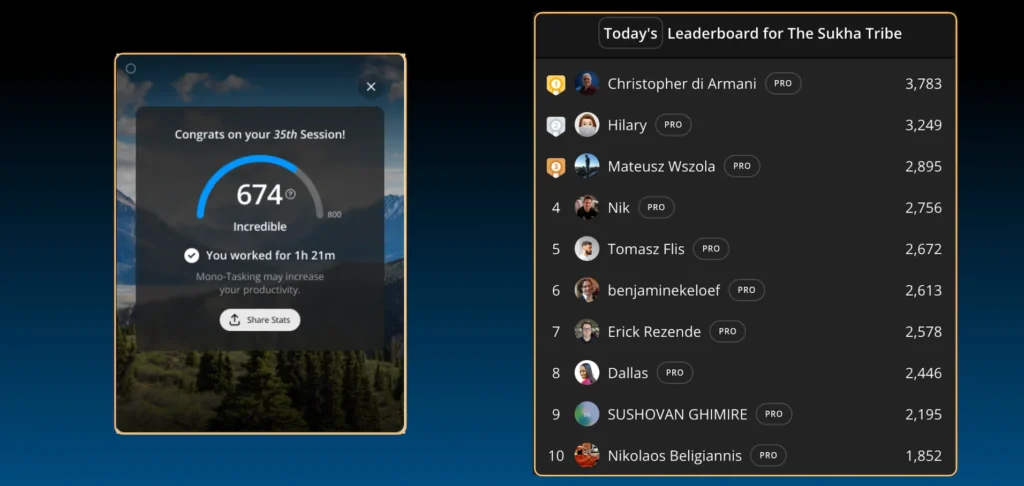Image resolution: width=1024 pixels, height=486 pixels.
Task: Click PRO badge next to SUSHOVAN GHIMIRE
Action: pos(774,414)
